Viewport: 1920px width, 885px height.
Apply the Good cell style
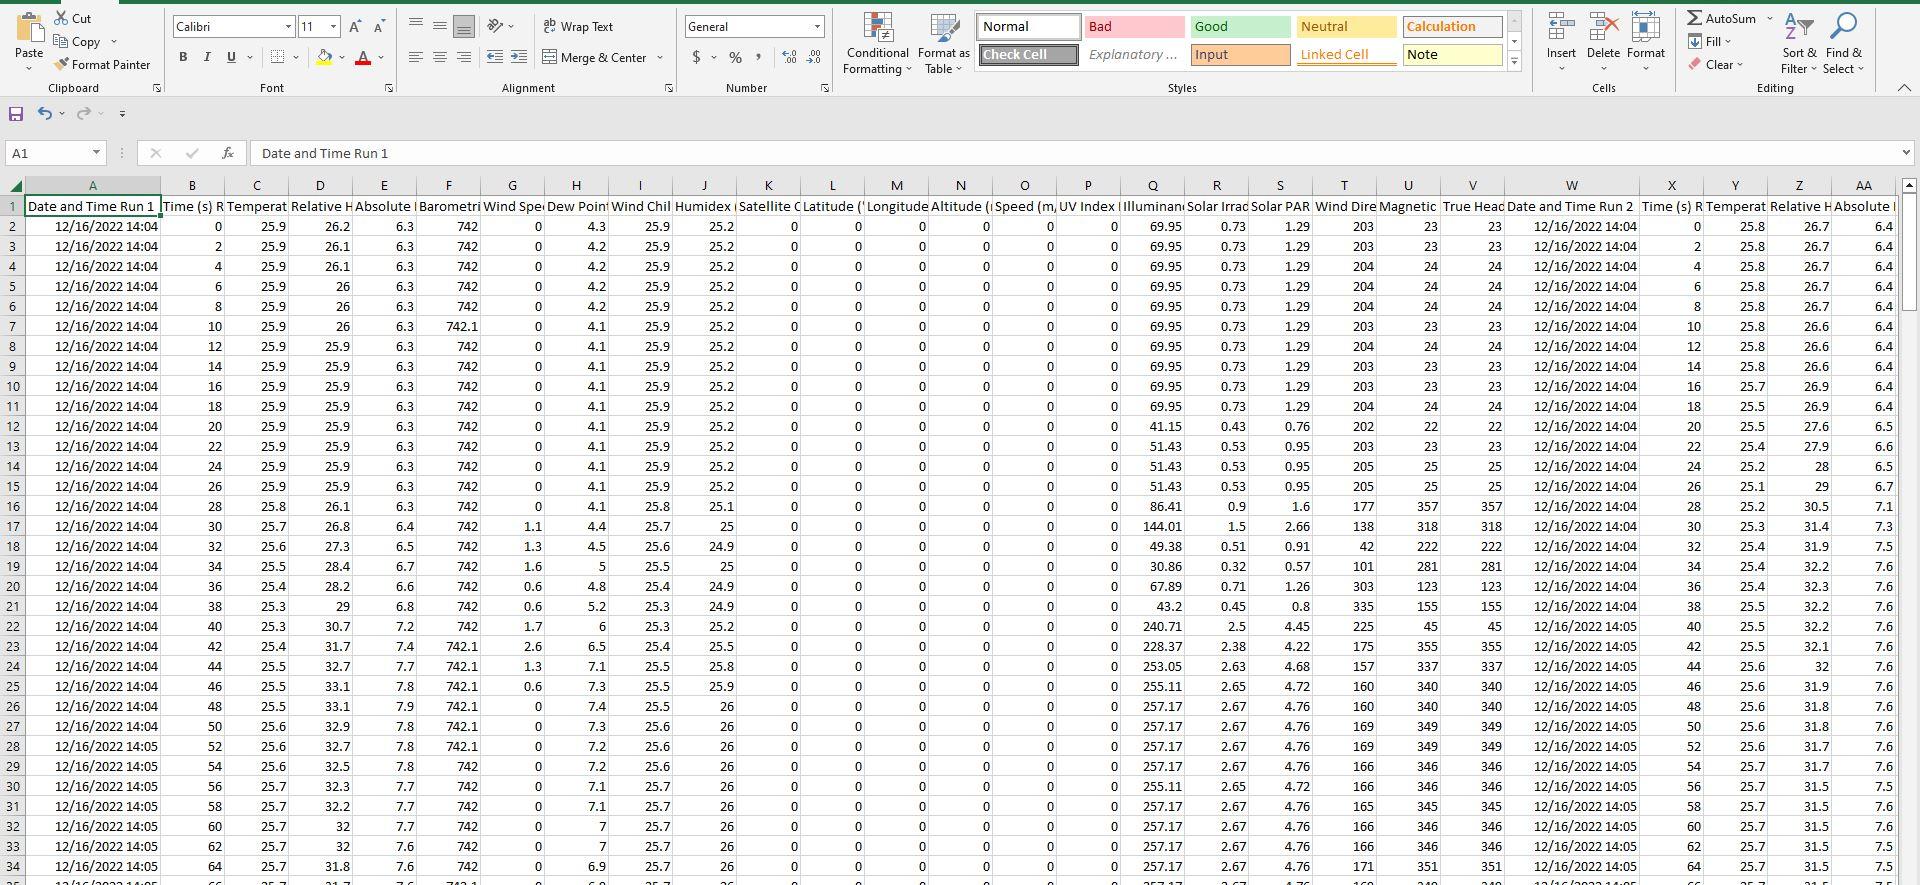click(1239, 26)
